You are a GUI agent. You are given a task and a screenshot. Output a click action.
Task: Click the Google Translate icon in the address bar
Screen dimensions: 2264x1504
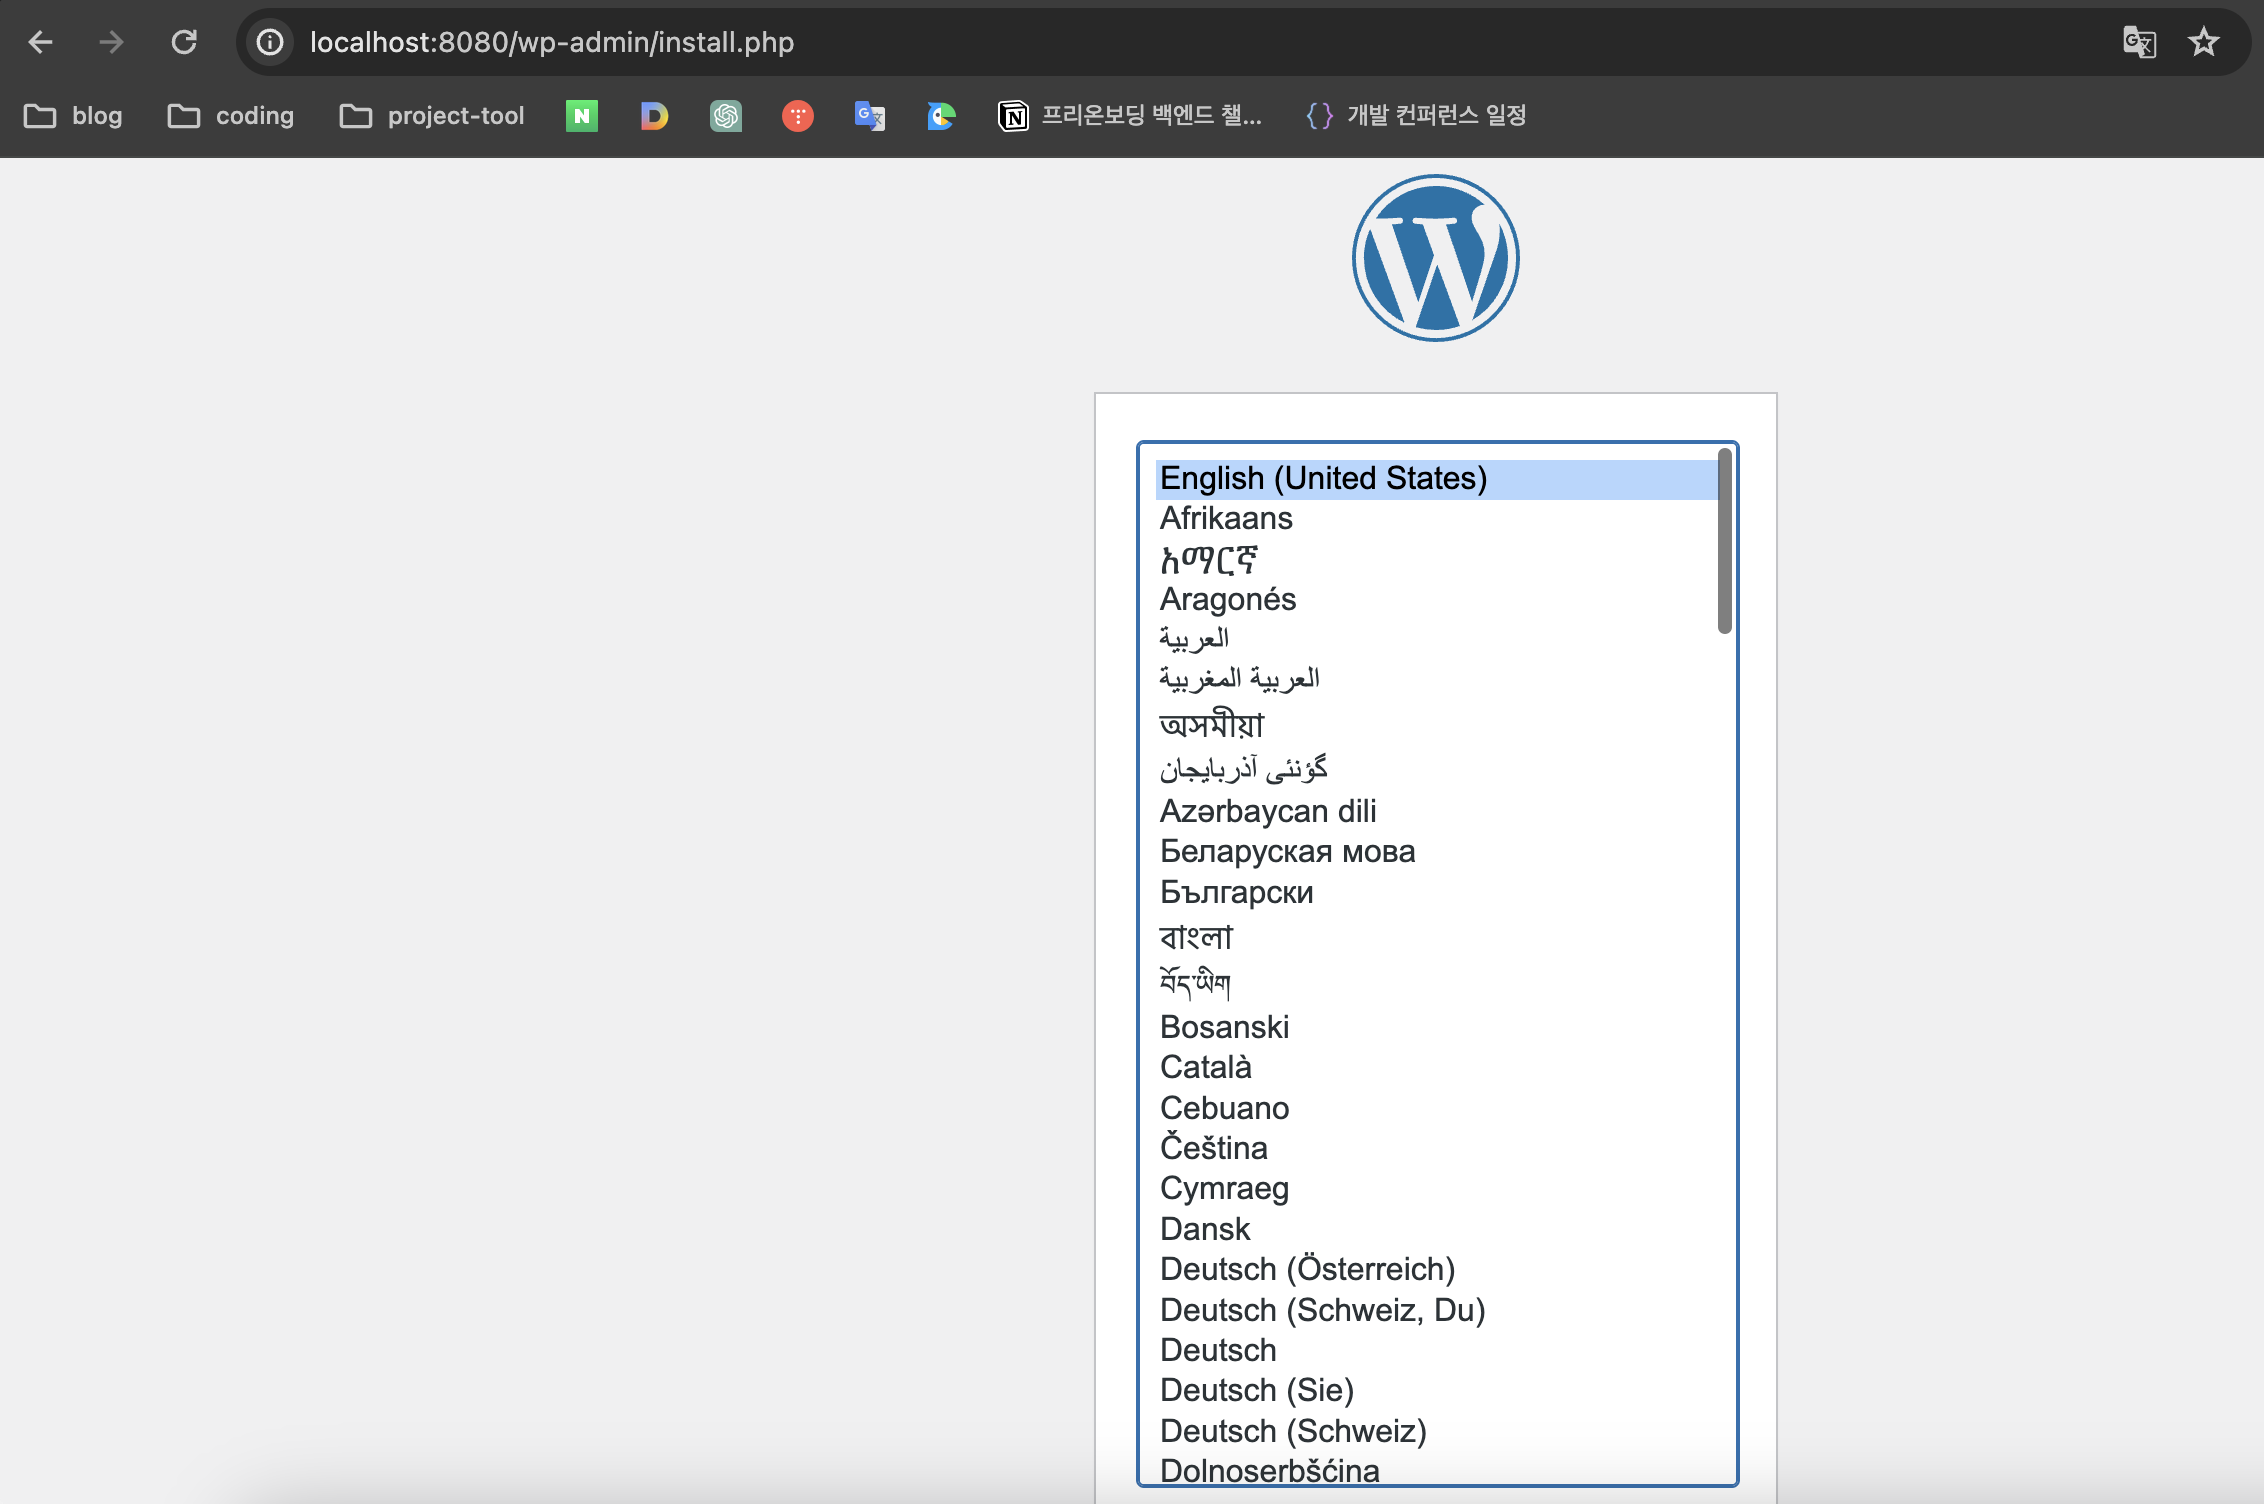click(x=2139, y=42)
